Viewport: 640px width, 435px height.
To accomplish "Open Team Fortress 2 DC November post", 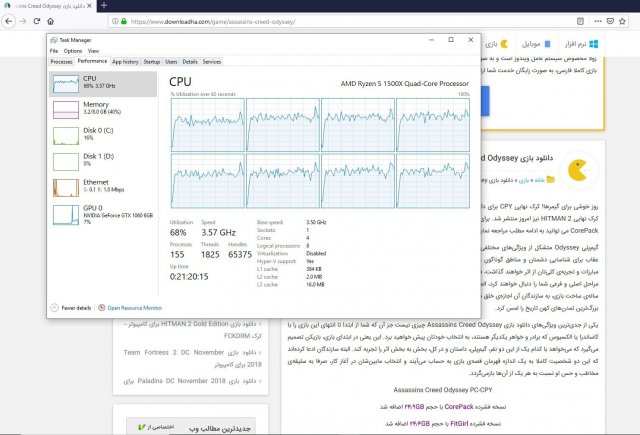I will click(193, 358).
